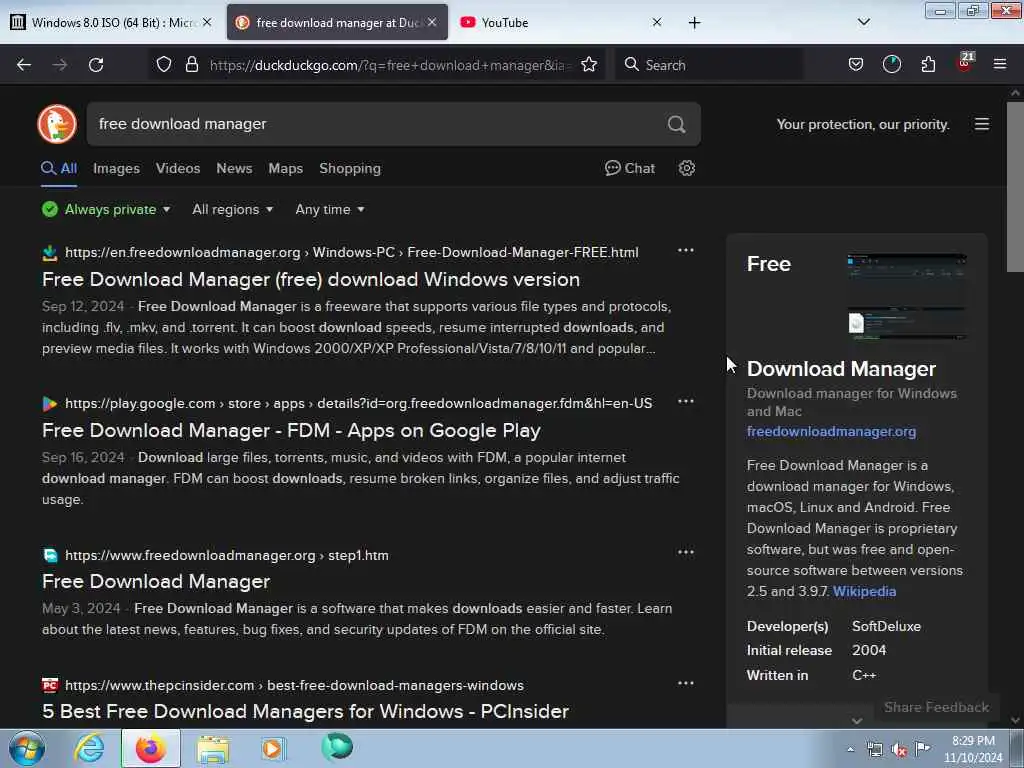Open the Action Center flag tray icon
This screenshot has height=768, width=1024.
coord(922,749)
